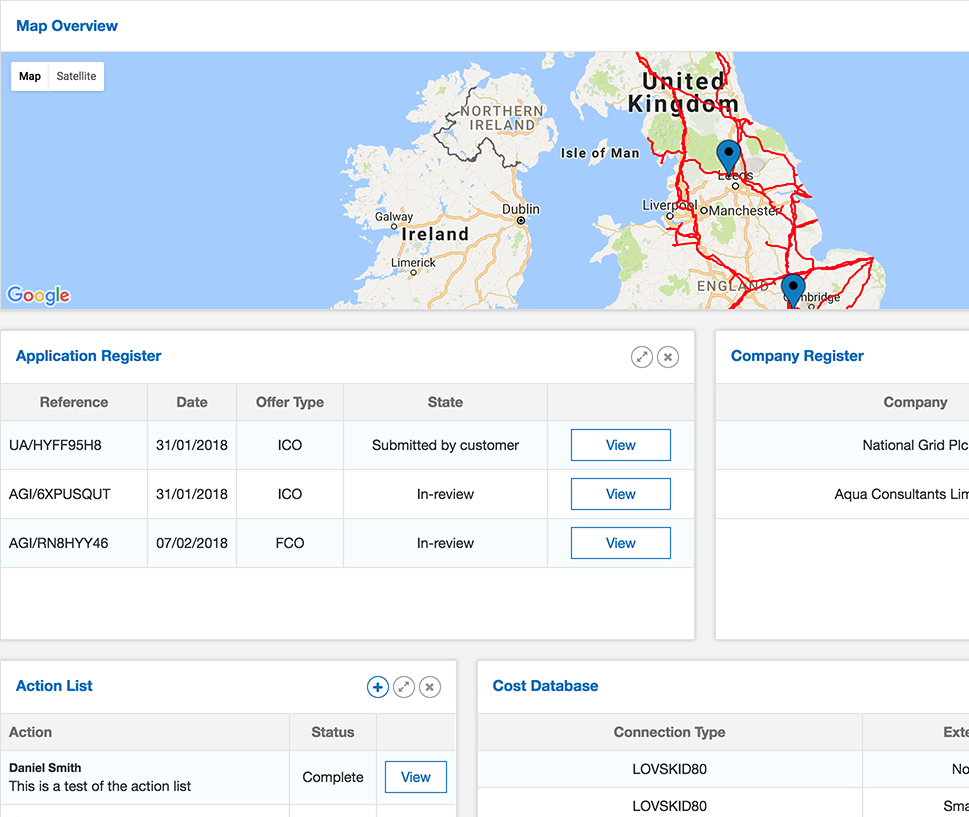Expand the Application Register panel

click(642, 357)
